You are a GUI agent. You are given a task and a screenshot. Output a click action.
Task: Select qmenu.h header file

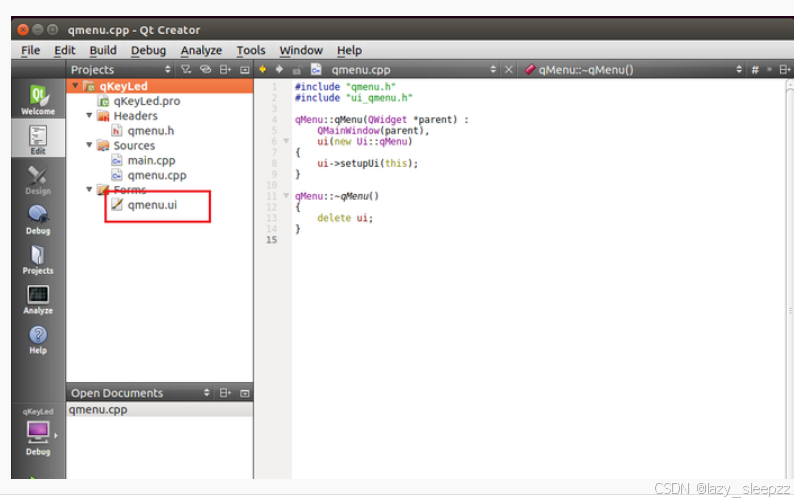click(151, 131)
